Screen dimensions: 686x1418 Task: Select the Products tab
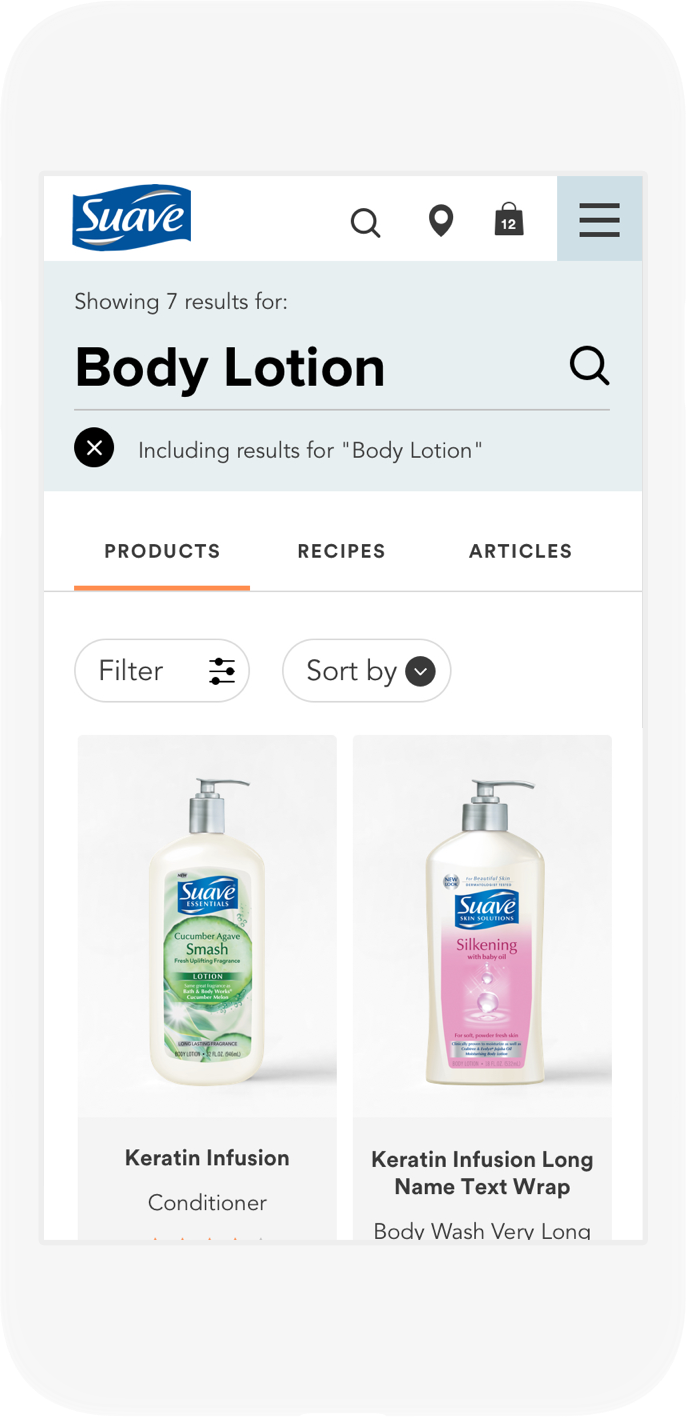pos(162,551)
